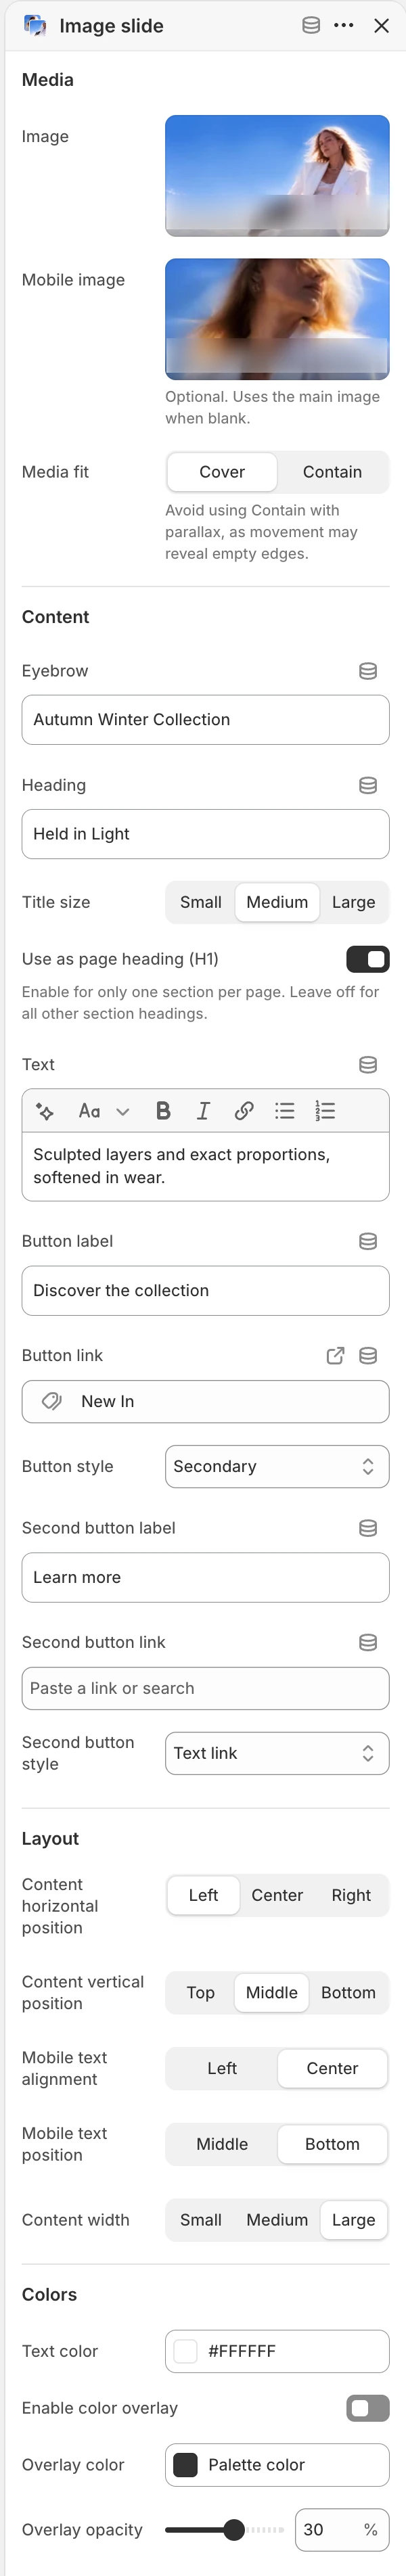Select the desktop Image thumbnail

277,176
